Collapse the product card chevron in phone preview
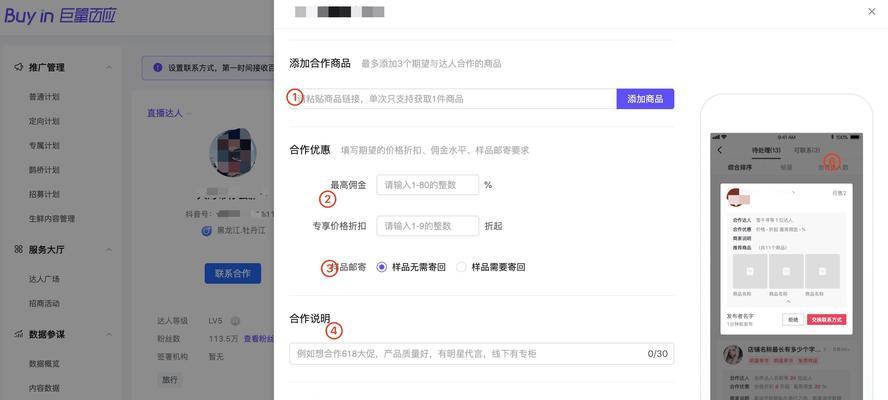The image size is (888, 400). pos(787,302)
